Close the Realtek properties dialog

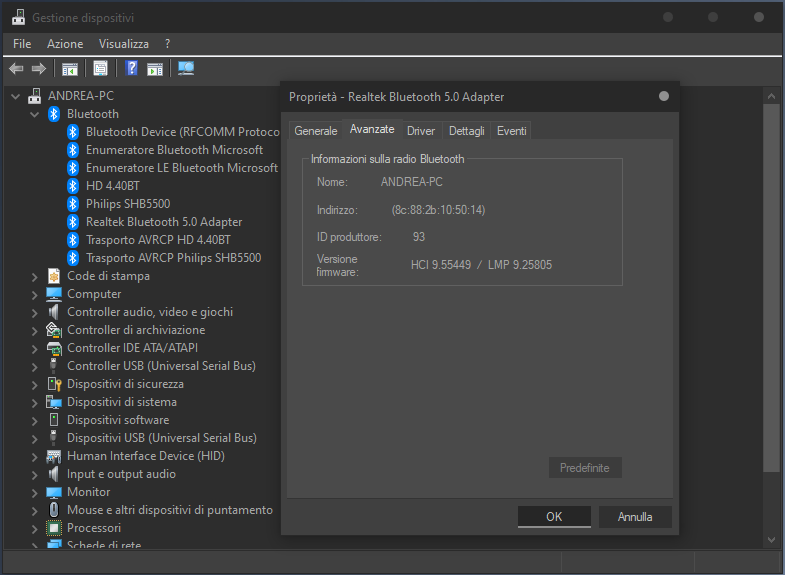point(664,96)
